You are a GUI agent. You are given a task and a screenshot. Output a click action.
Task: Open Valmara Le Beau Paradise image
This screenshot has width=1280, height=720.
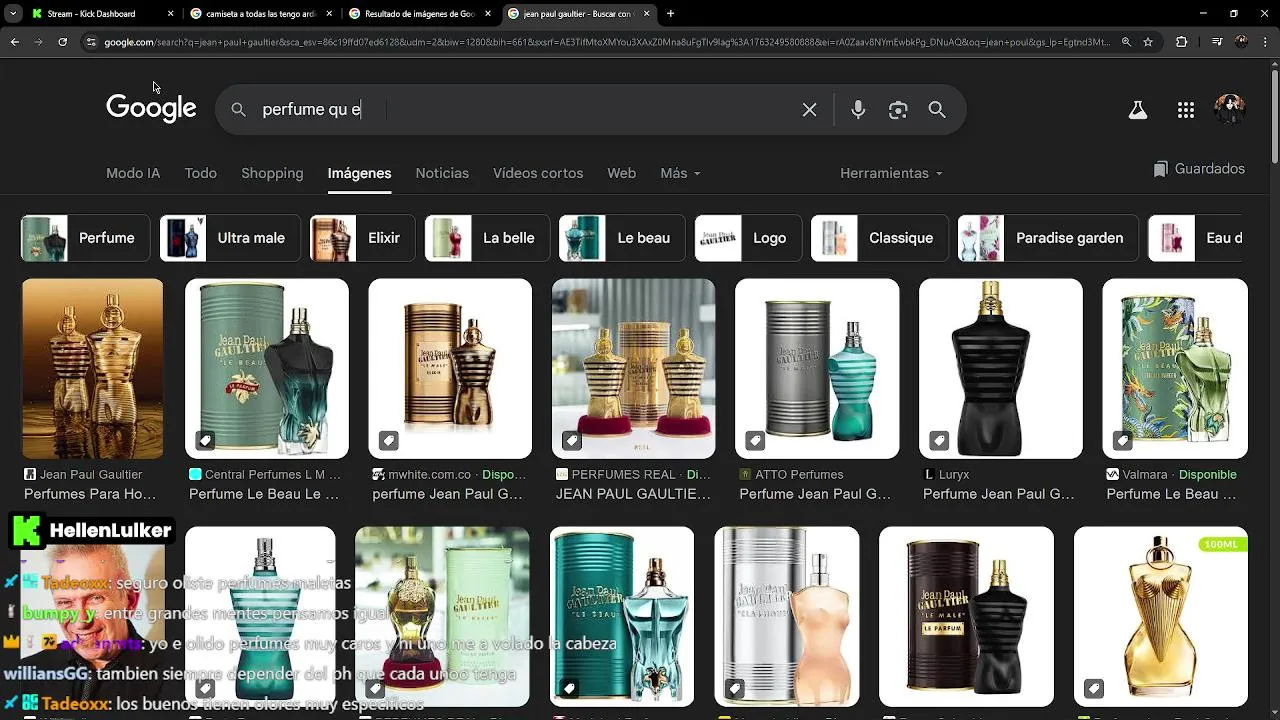pos(1175,369)
